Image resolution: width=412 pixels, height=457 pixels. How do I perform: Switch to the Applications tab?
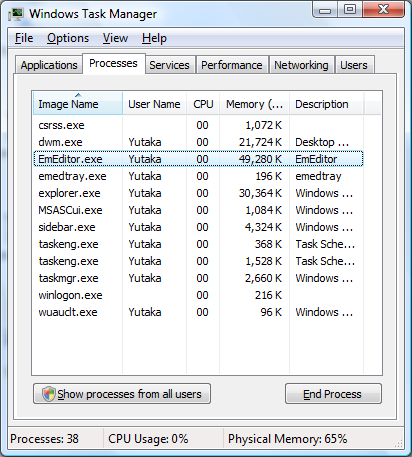click(49, 65)
